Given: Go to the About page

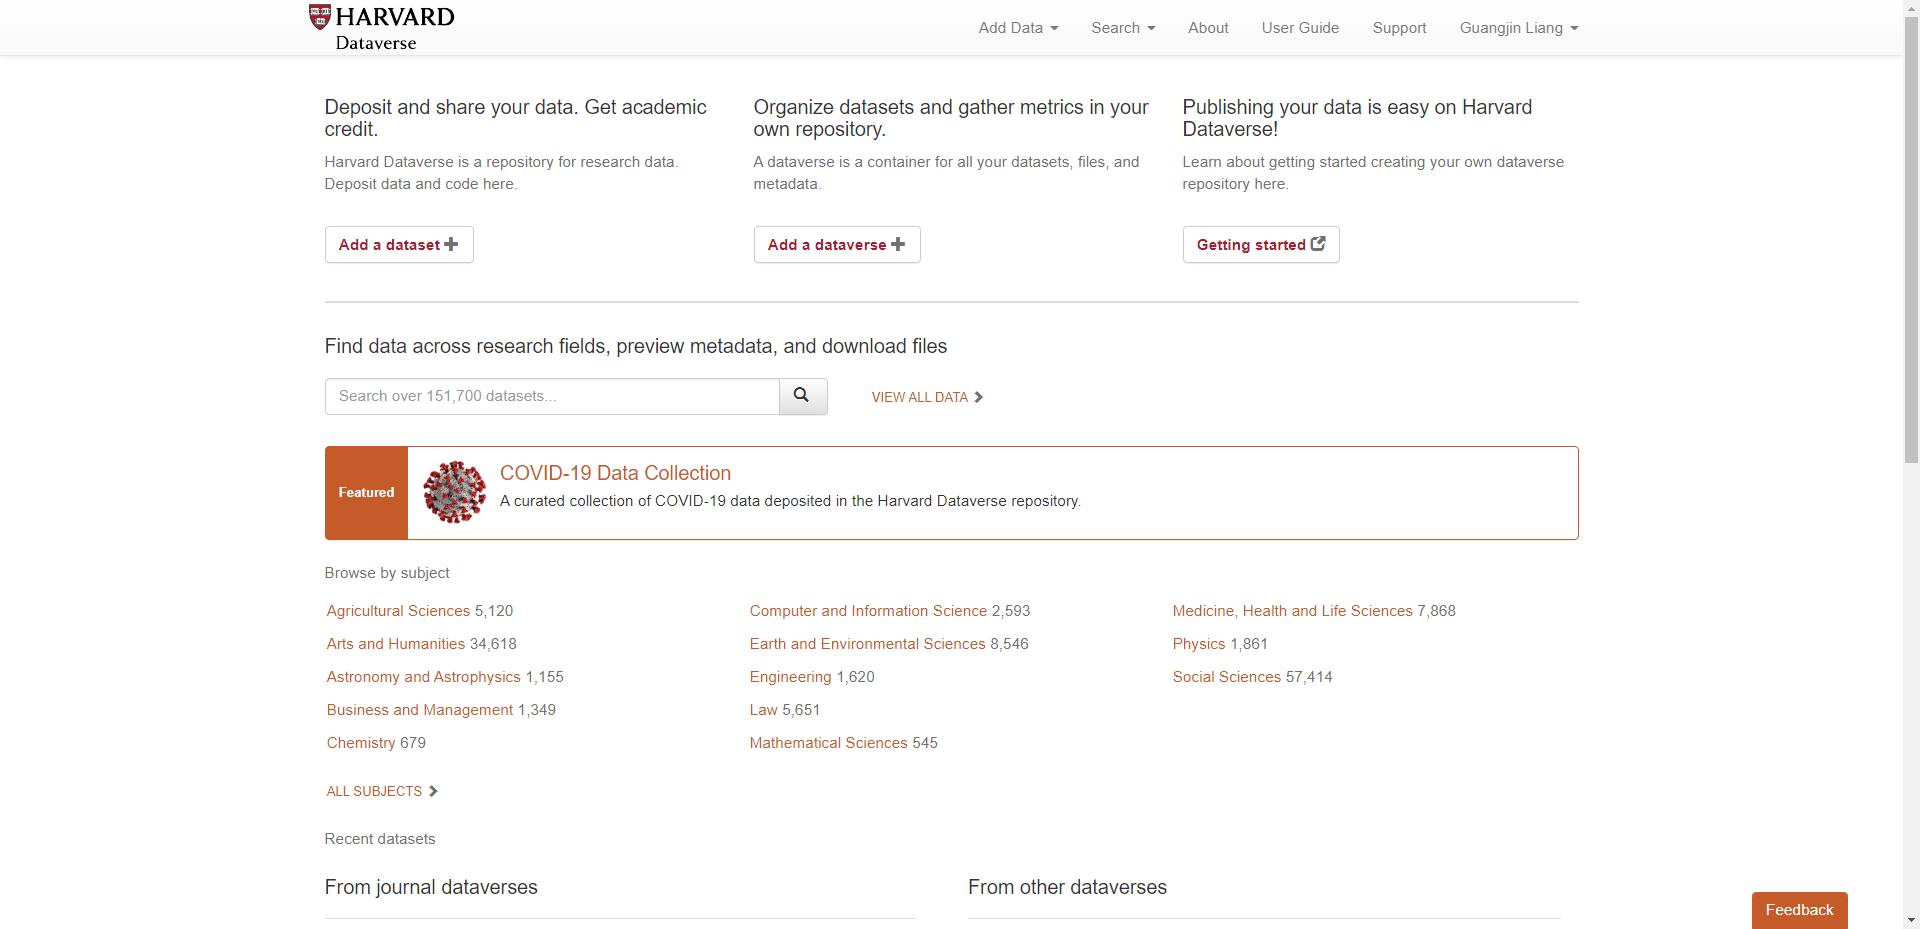Looking at the screenshot, I should 1208,28.
